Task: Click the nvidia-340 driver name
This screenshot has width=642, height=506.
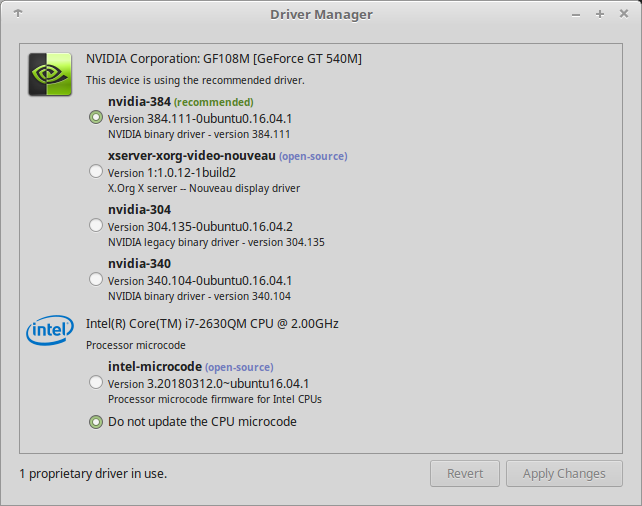Action: 139,264
